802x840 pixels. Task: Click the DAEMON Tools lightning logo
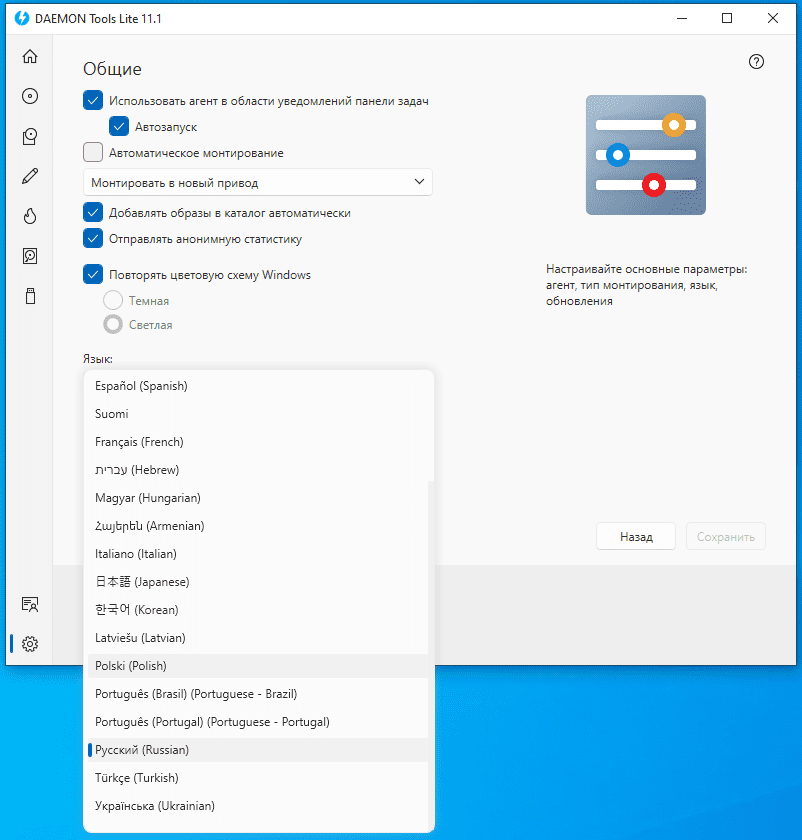(x=22, y=18)
